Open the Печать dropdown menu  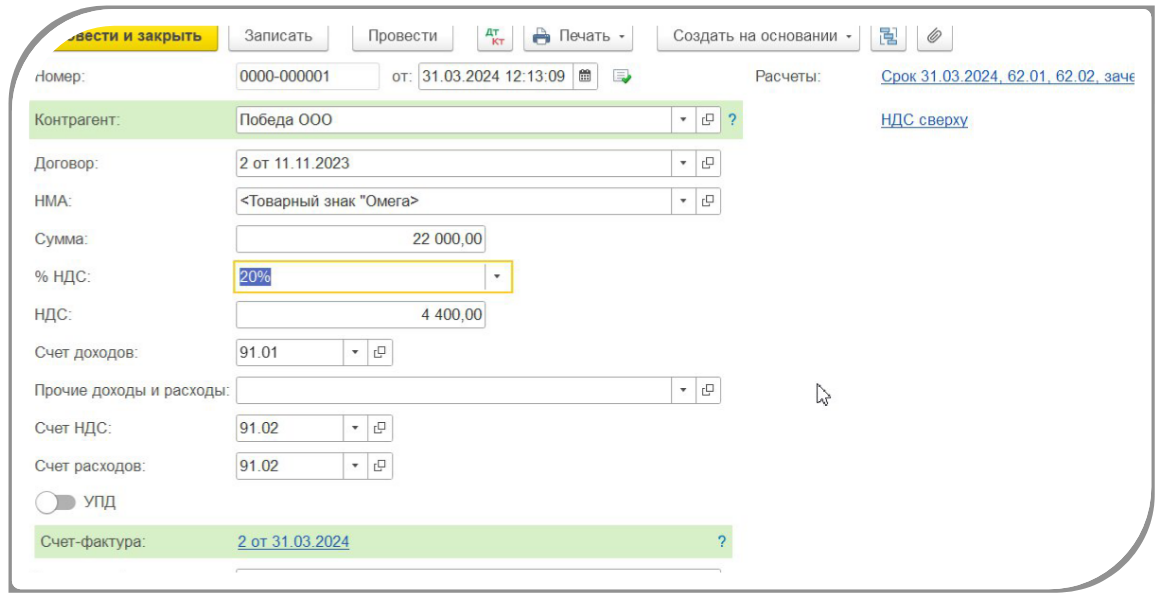pyautogui.click(x=578, y=36)
